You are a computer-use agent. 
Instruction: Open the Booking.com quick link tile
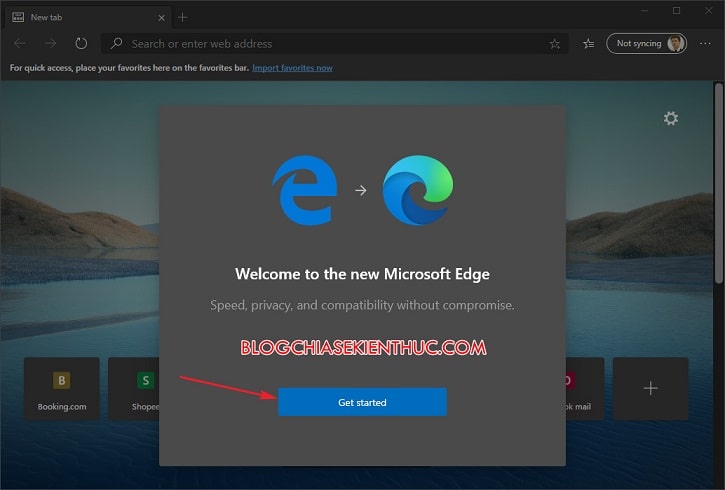click(x=61, y=388)
